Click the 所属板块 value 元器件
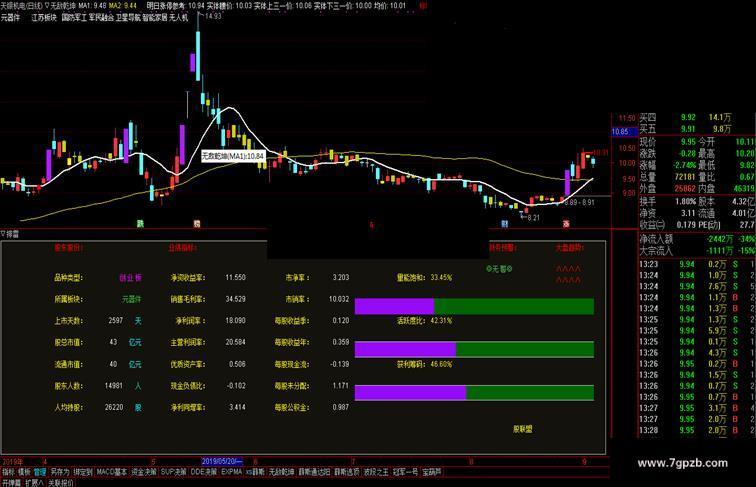This screenshot has height=487, width=756. (x=132, y=299)
